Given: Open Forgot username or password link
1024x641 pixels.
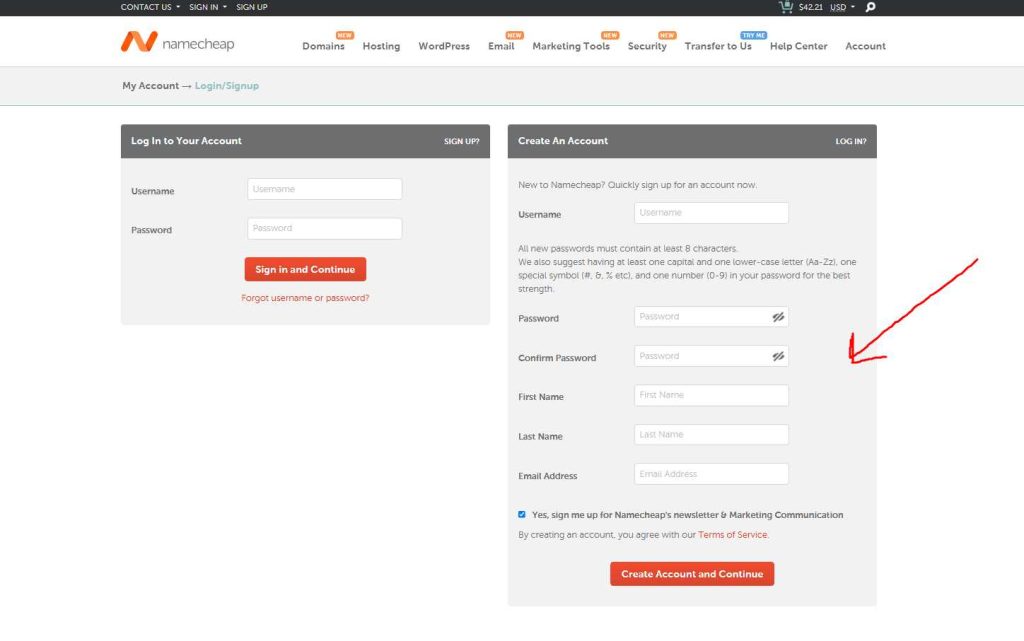Looking at the screenshot, I should coord(305,298).
